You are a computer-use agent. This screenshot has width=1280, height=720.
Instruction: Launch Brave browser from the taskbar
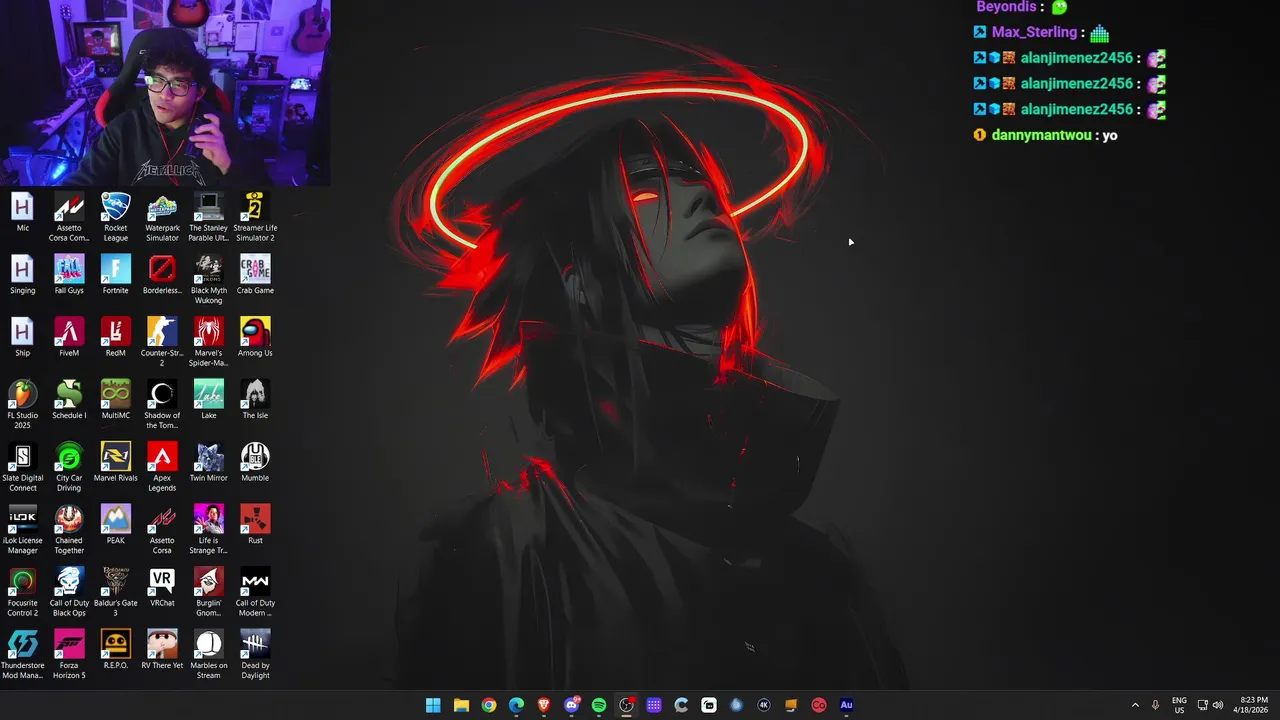(x=544, y=705)
